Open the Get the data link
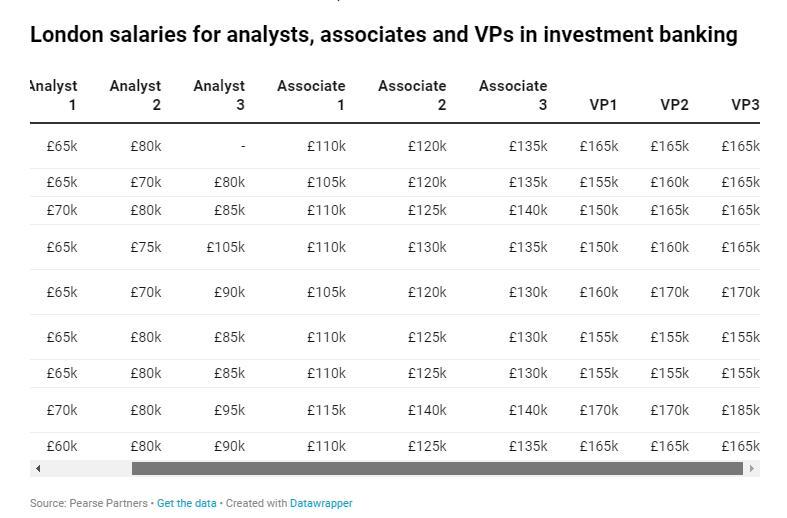This screenshot has height=518, width=787. coord(186,503)
